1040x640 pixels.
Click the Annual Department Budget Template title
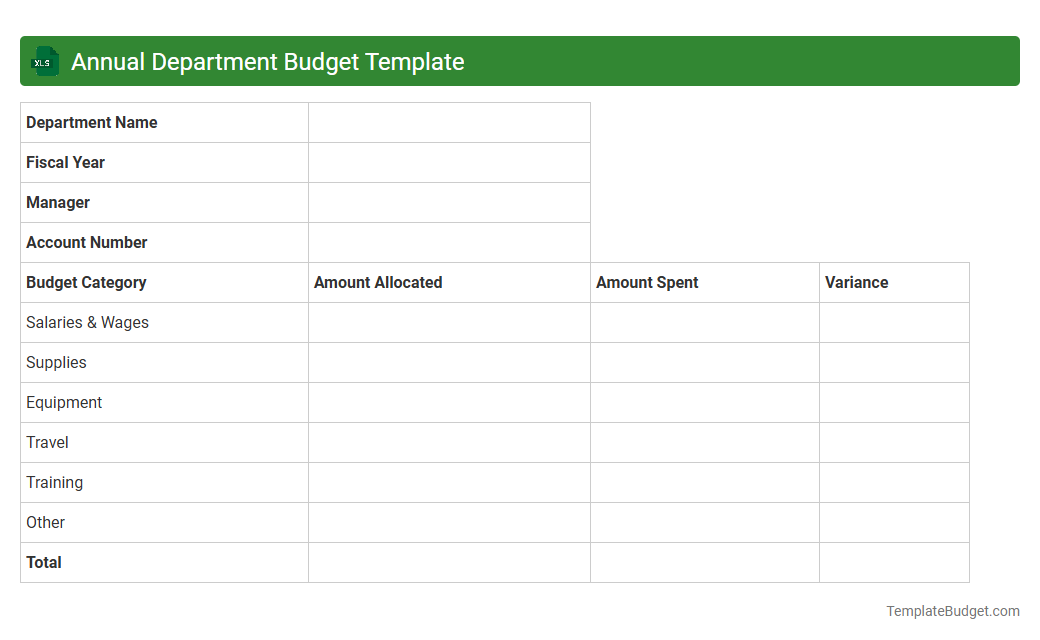267,61
